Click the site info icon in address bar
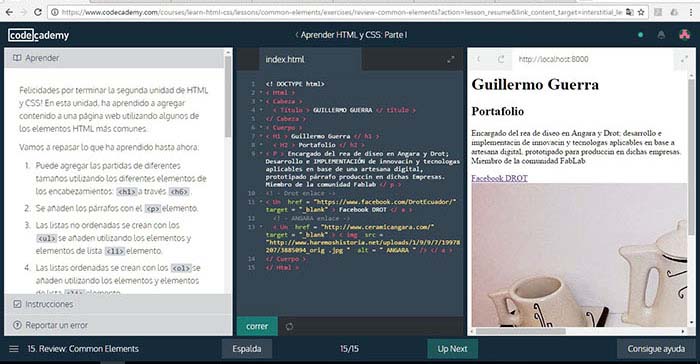Screen dimensions: 700x364 [54, 12]
